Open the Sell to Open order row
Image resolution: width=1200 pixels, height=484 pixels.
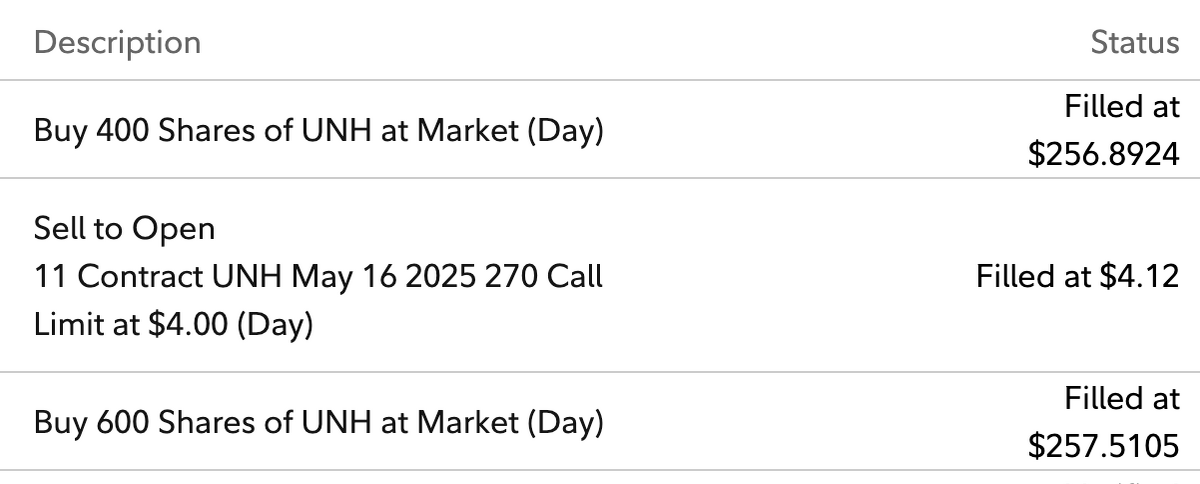(x=600, y=276)
